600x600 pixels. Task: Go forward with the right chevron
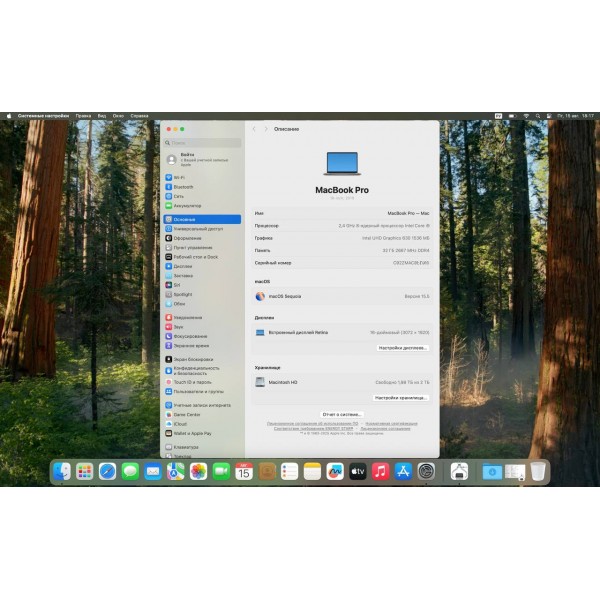coord(266,129)
